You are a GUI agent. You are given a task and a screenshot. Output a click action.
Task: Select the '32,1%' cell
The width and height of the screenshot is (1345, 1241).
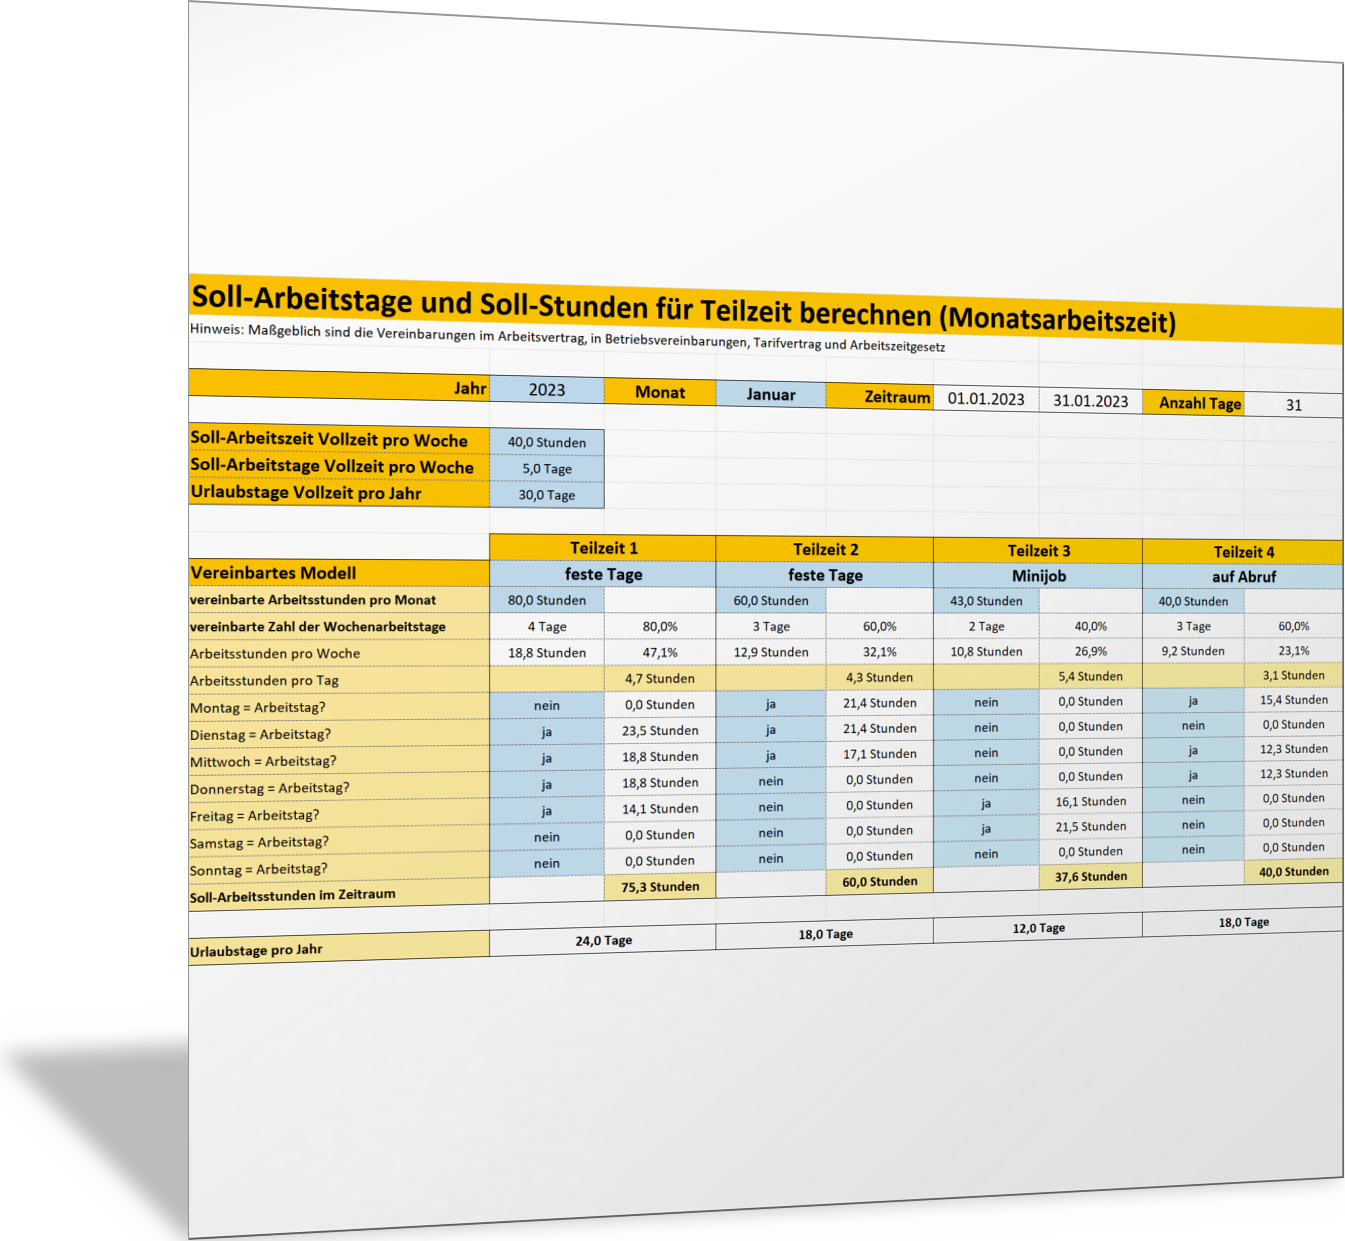click(x=880, y=652)
